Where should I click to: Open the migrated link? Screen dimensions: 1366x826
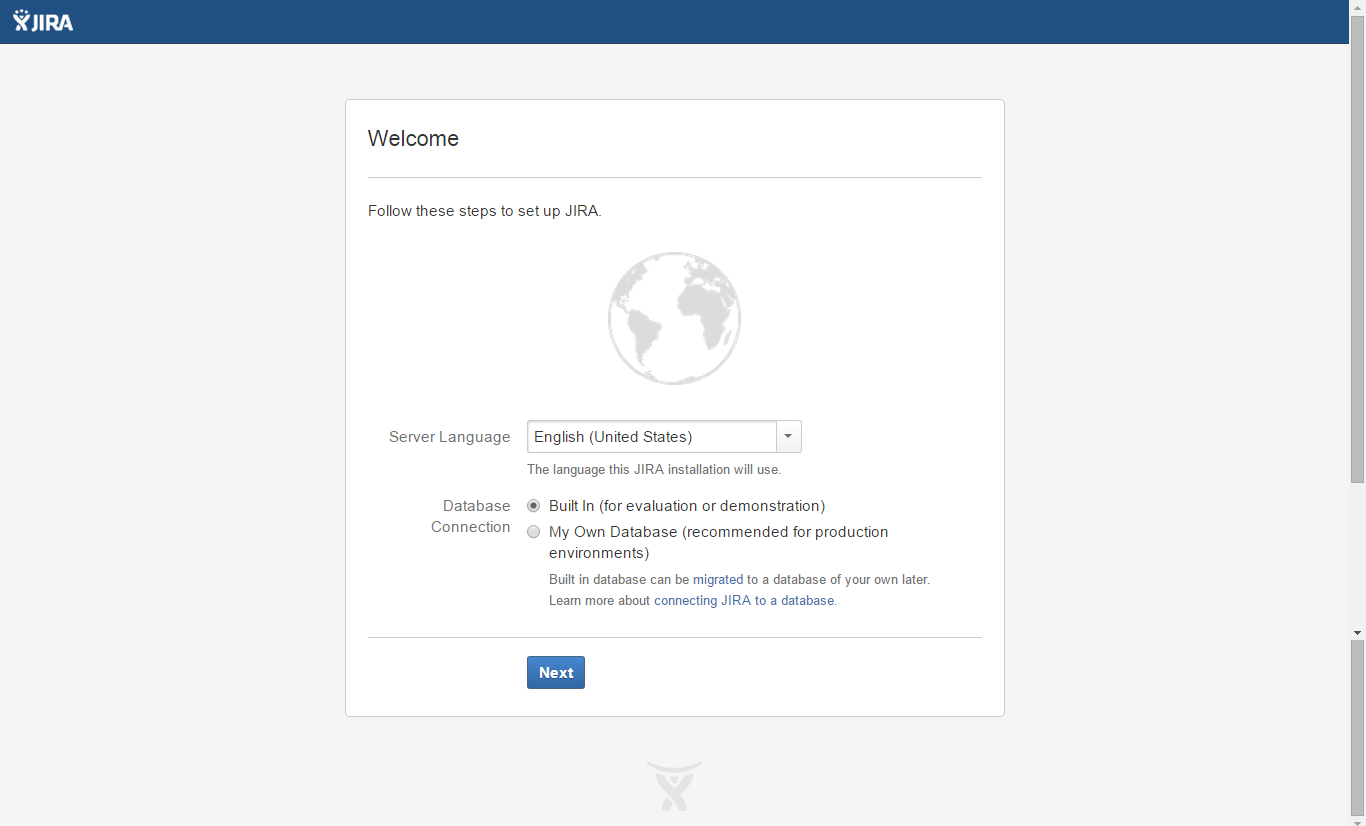(x=718, y=579)
